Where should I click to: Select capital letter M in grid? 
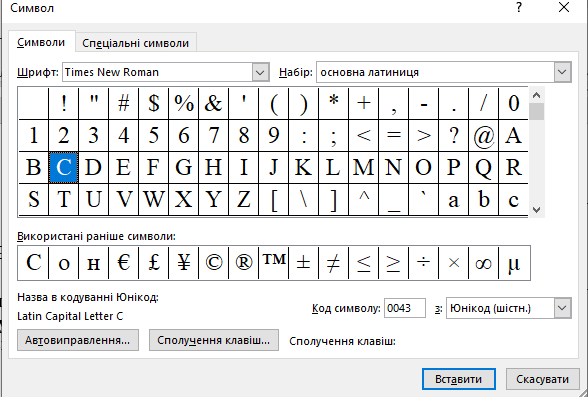click(364, 168)
